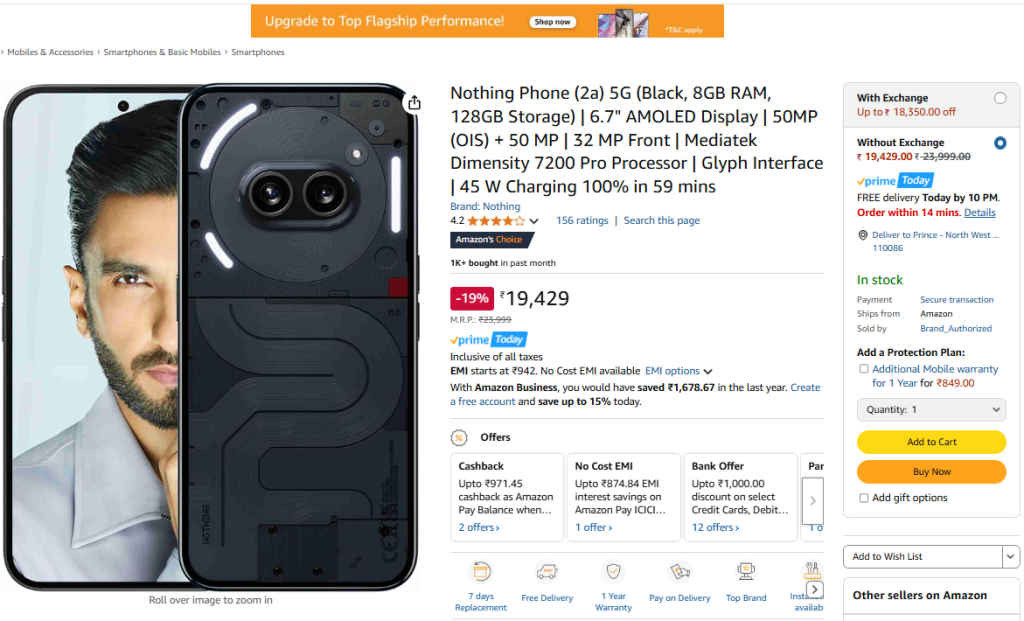Open the Smartphones breadcrumb link
The height and width of the screenshot is (621, 1024).
click(257, 51)
